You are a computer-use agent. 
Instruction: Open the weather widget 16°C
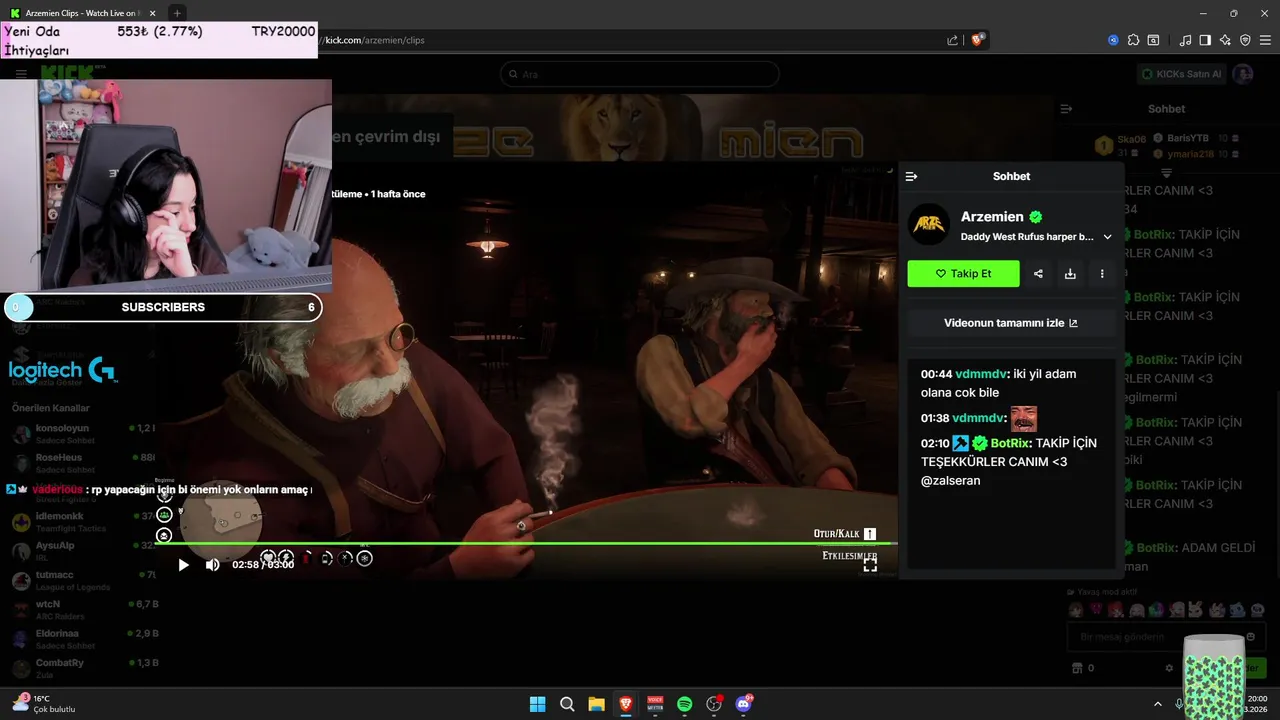click(45, 703)
